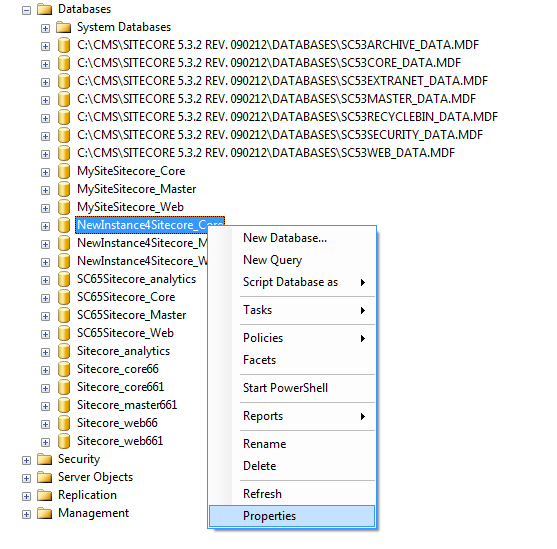
Task: Open Properties from the context menu
Action: (292, 516)
